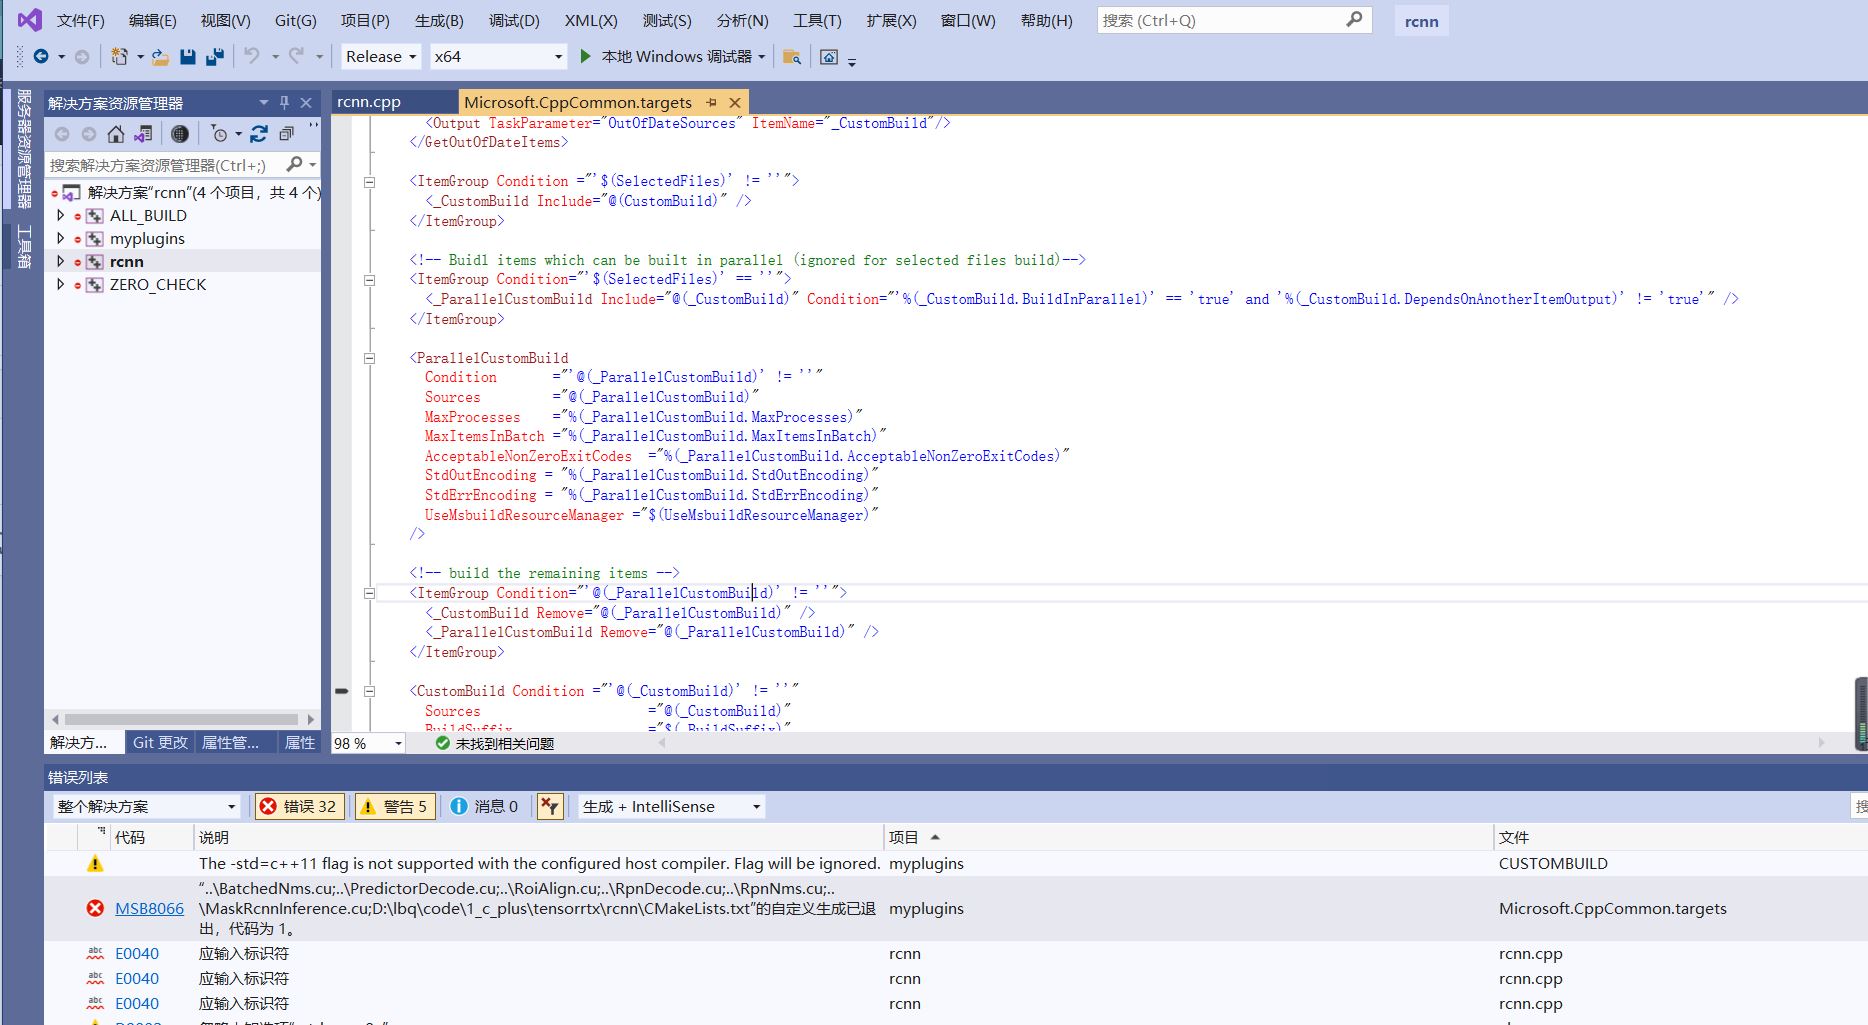Screen dimensions: 1868x1025
Task: Click the Show All Files icon
Action: [181, 134]
